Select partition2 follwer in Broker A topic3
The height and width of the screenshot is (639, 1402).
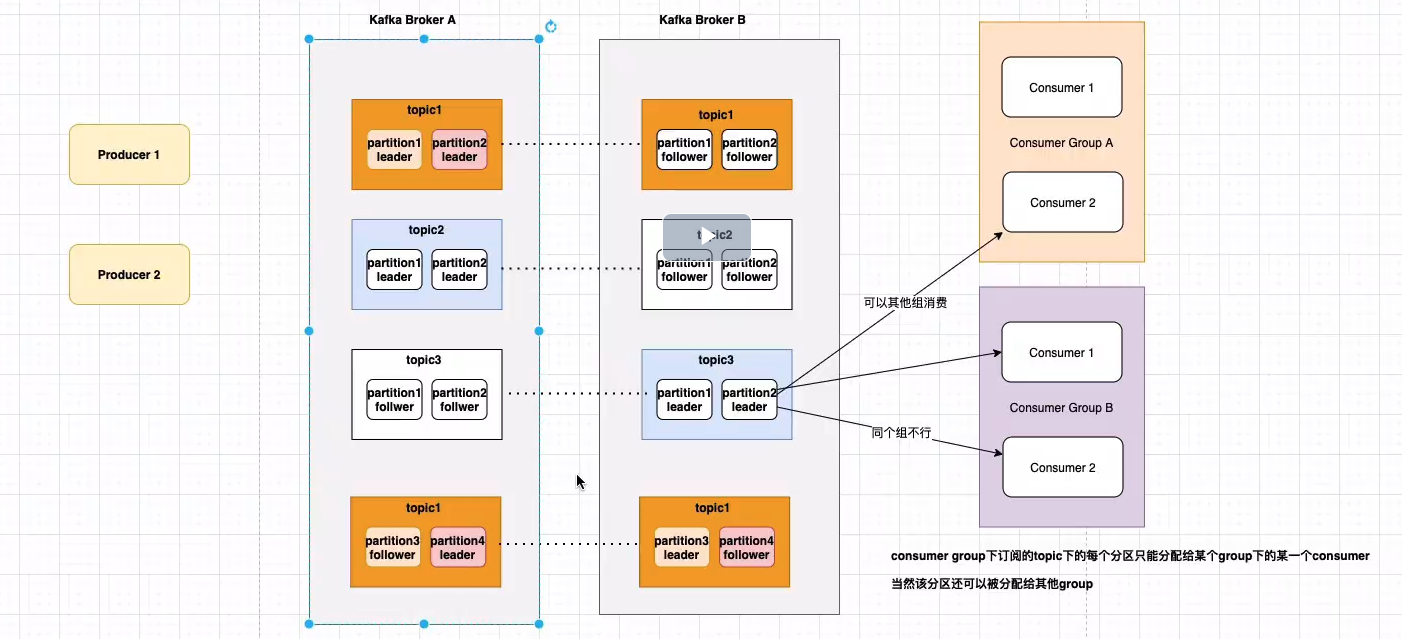click(459, 400)
